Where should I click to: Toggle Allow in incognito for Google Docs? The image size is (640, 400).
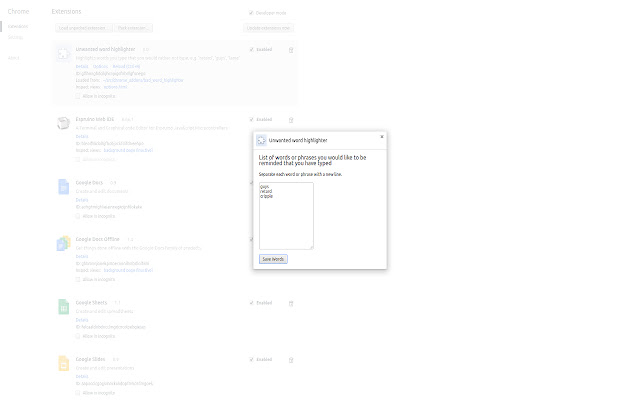pos(78,216)
